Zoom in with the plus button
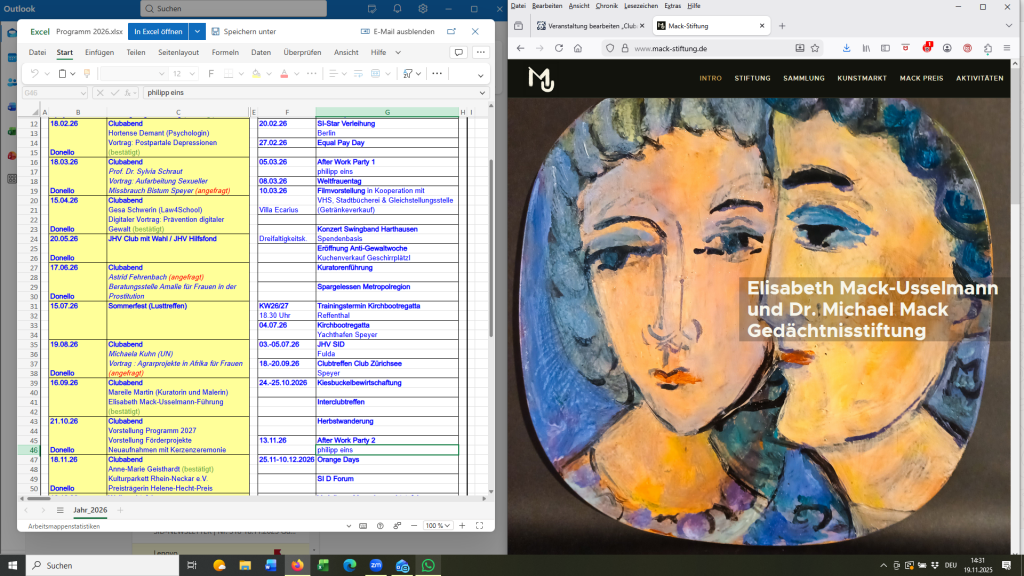The width and height of the screenshot is (1024, 576). 462,526
